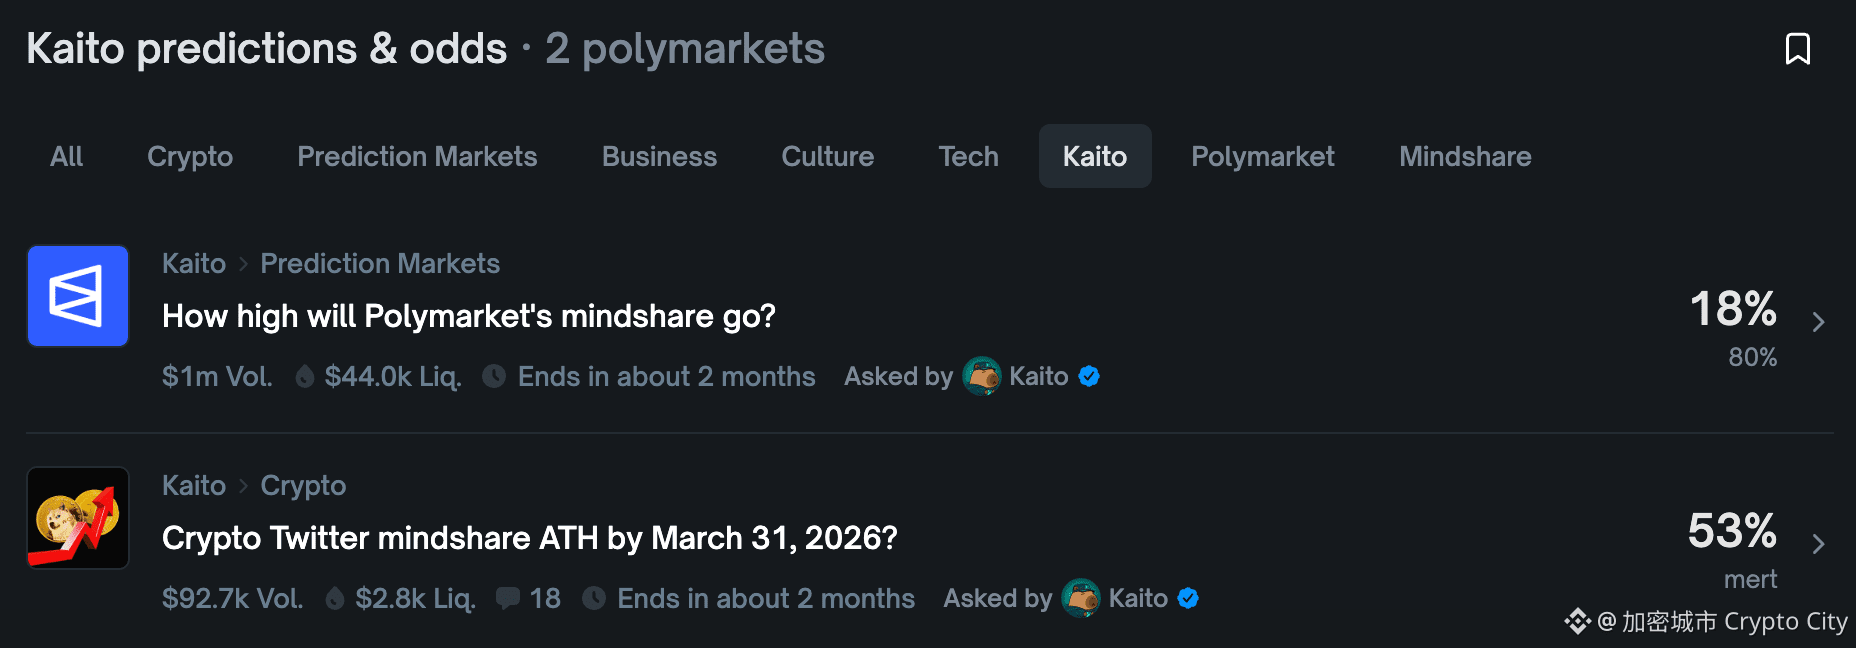Open "How high will Polymarket's mindshare go?"
This screenshot has width=1856, height=648.
click(x=469, y=316)
